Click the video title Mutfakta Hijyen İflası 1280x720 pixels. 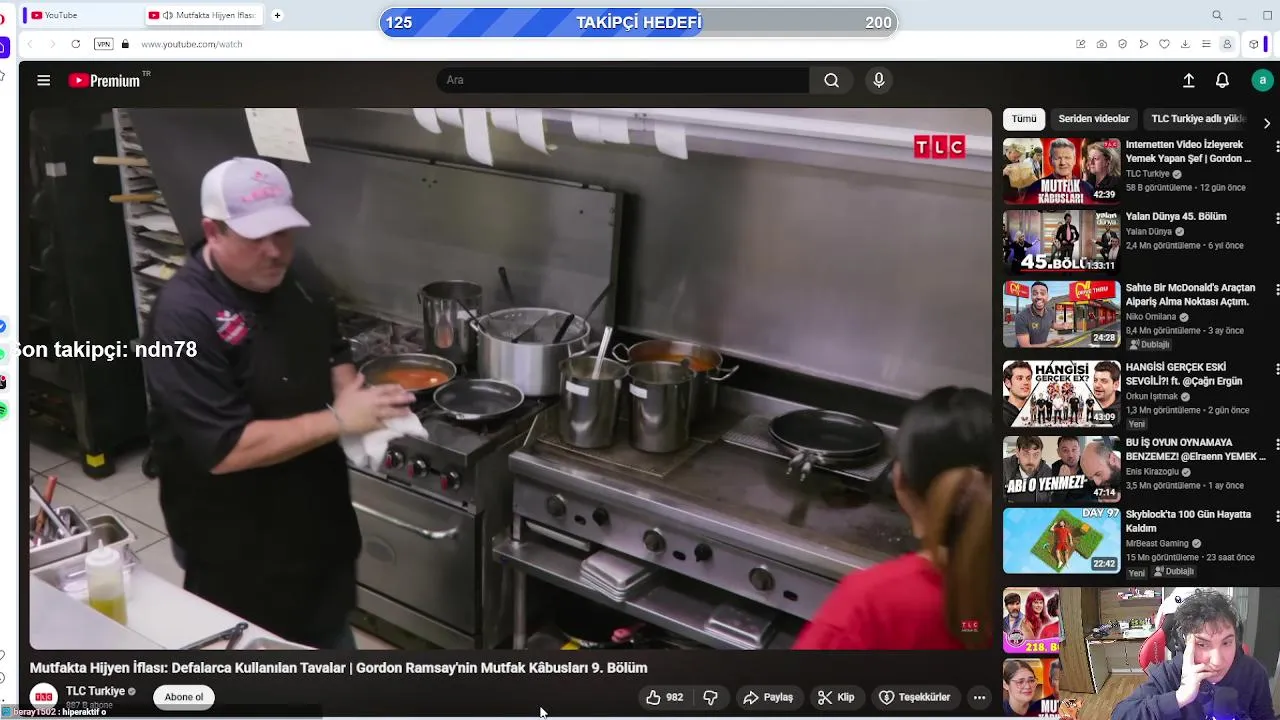point(338,668)
